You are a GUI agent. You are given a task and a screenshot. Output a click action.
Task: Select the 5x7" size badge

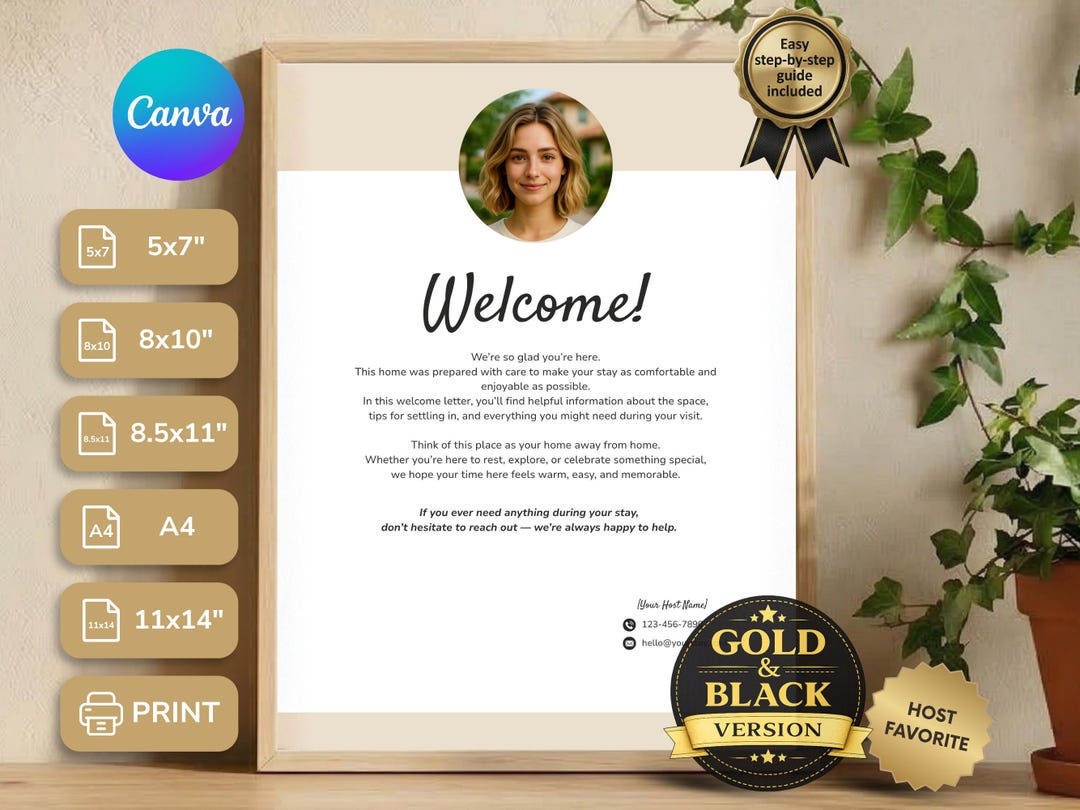coord(149,247)
